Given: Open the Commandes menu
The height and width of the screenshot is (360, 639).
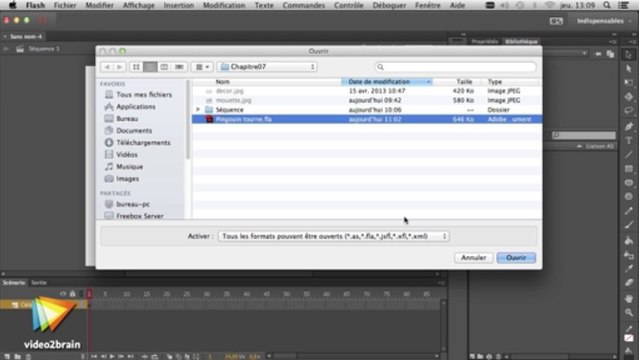Looking at the screenshot, I should pyautogui.click(x=304, y=5).
